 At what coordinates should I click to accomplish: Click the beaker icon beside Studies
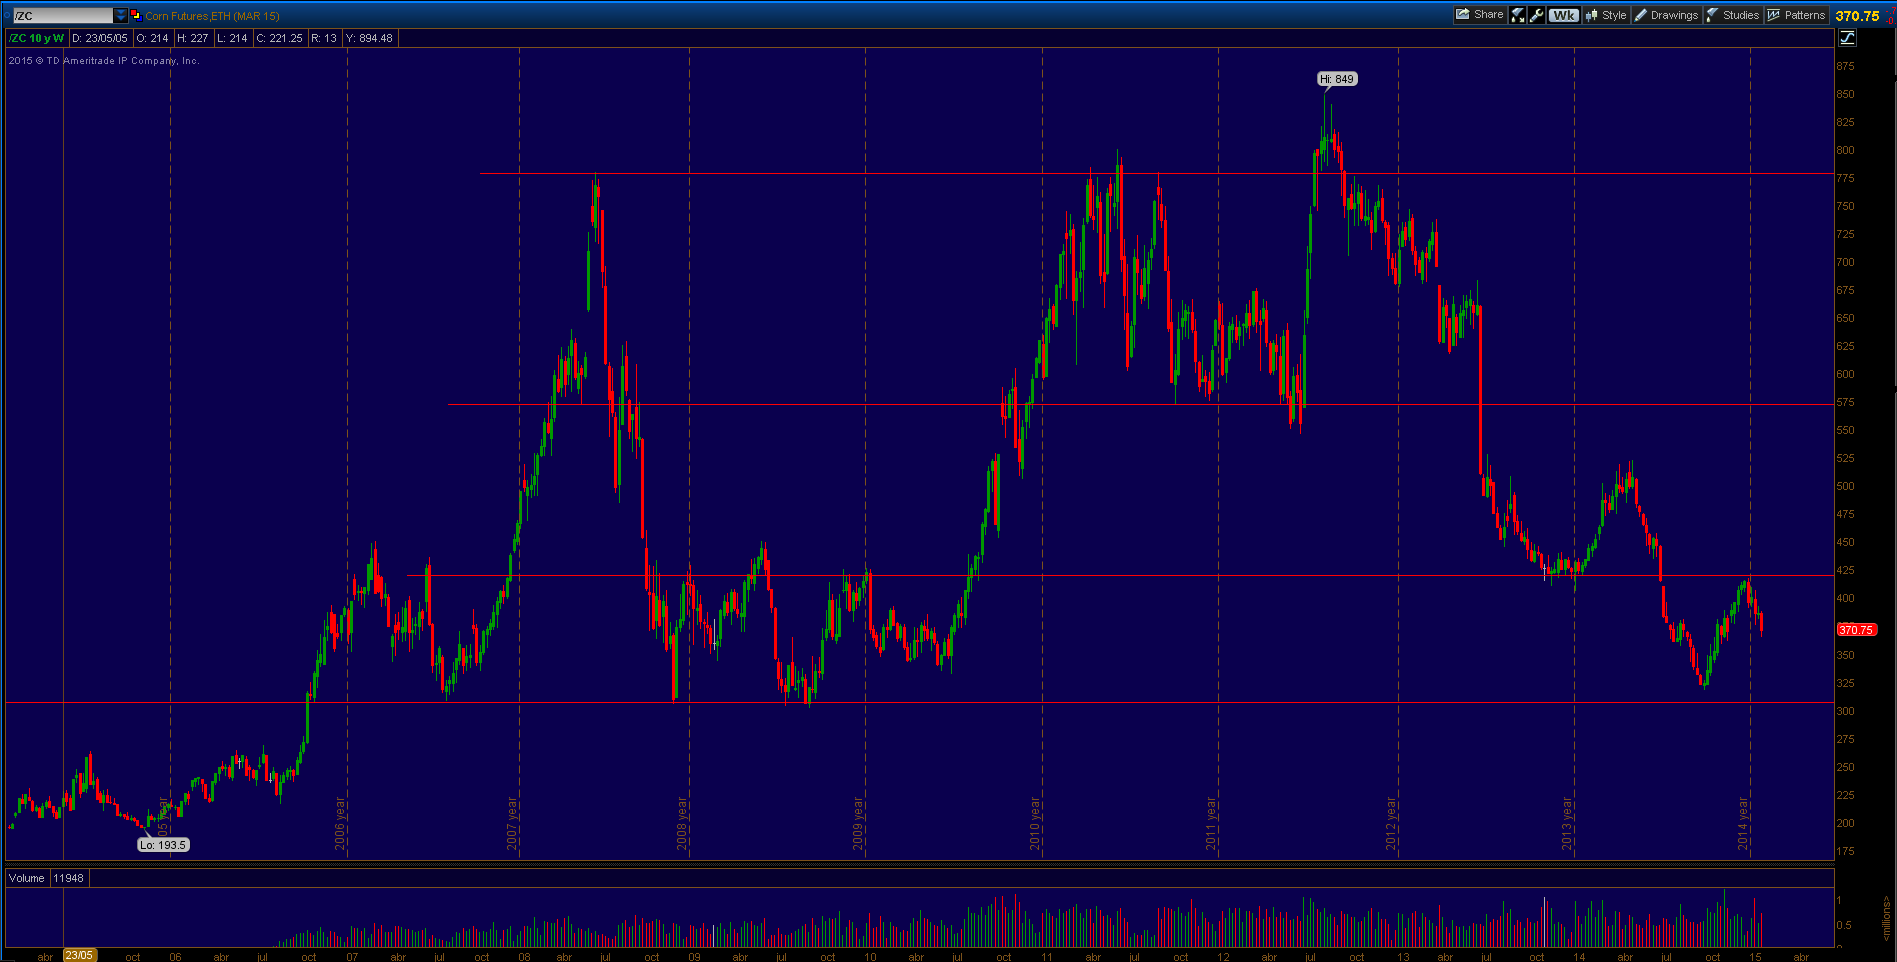coord(1712,15)
